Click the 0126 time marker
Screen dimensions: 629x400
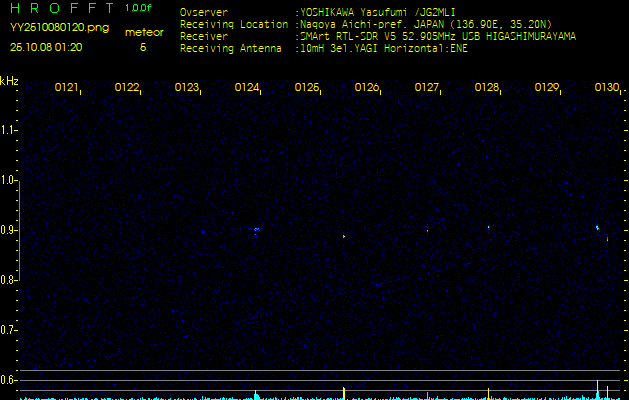[x=367, y=87]
